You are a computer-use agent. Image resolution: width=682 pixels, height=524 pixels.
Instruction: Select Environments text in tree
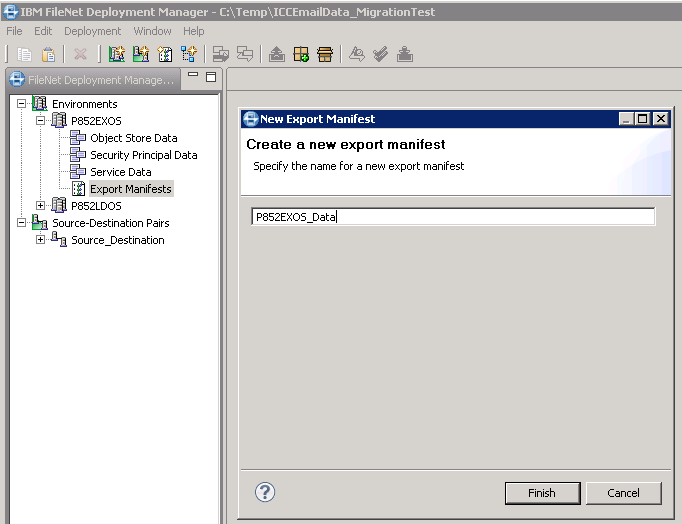(x=85, y=104)
